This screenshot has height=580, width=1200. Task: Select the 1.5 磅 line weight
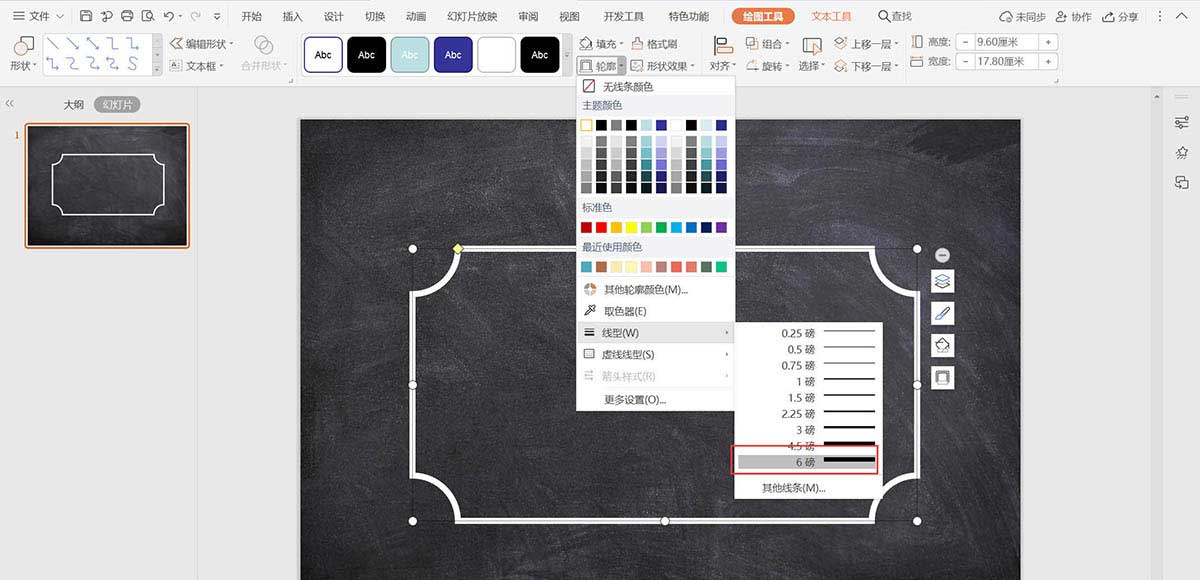pyautogui.click(x=806, y=397)
